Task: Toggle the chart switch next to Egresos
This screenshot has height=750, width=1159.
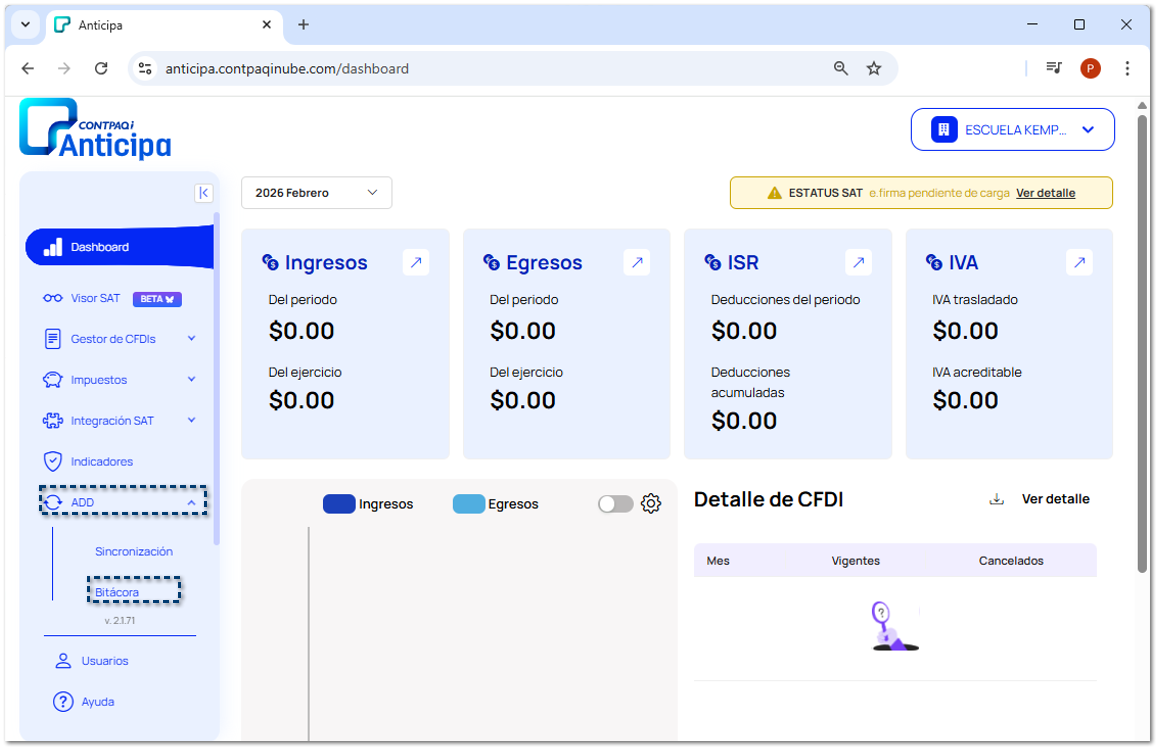Action: pos(615,504)
